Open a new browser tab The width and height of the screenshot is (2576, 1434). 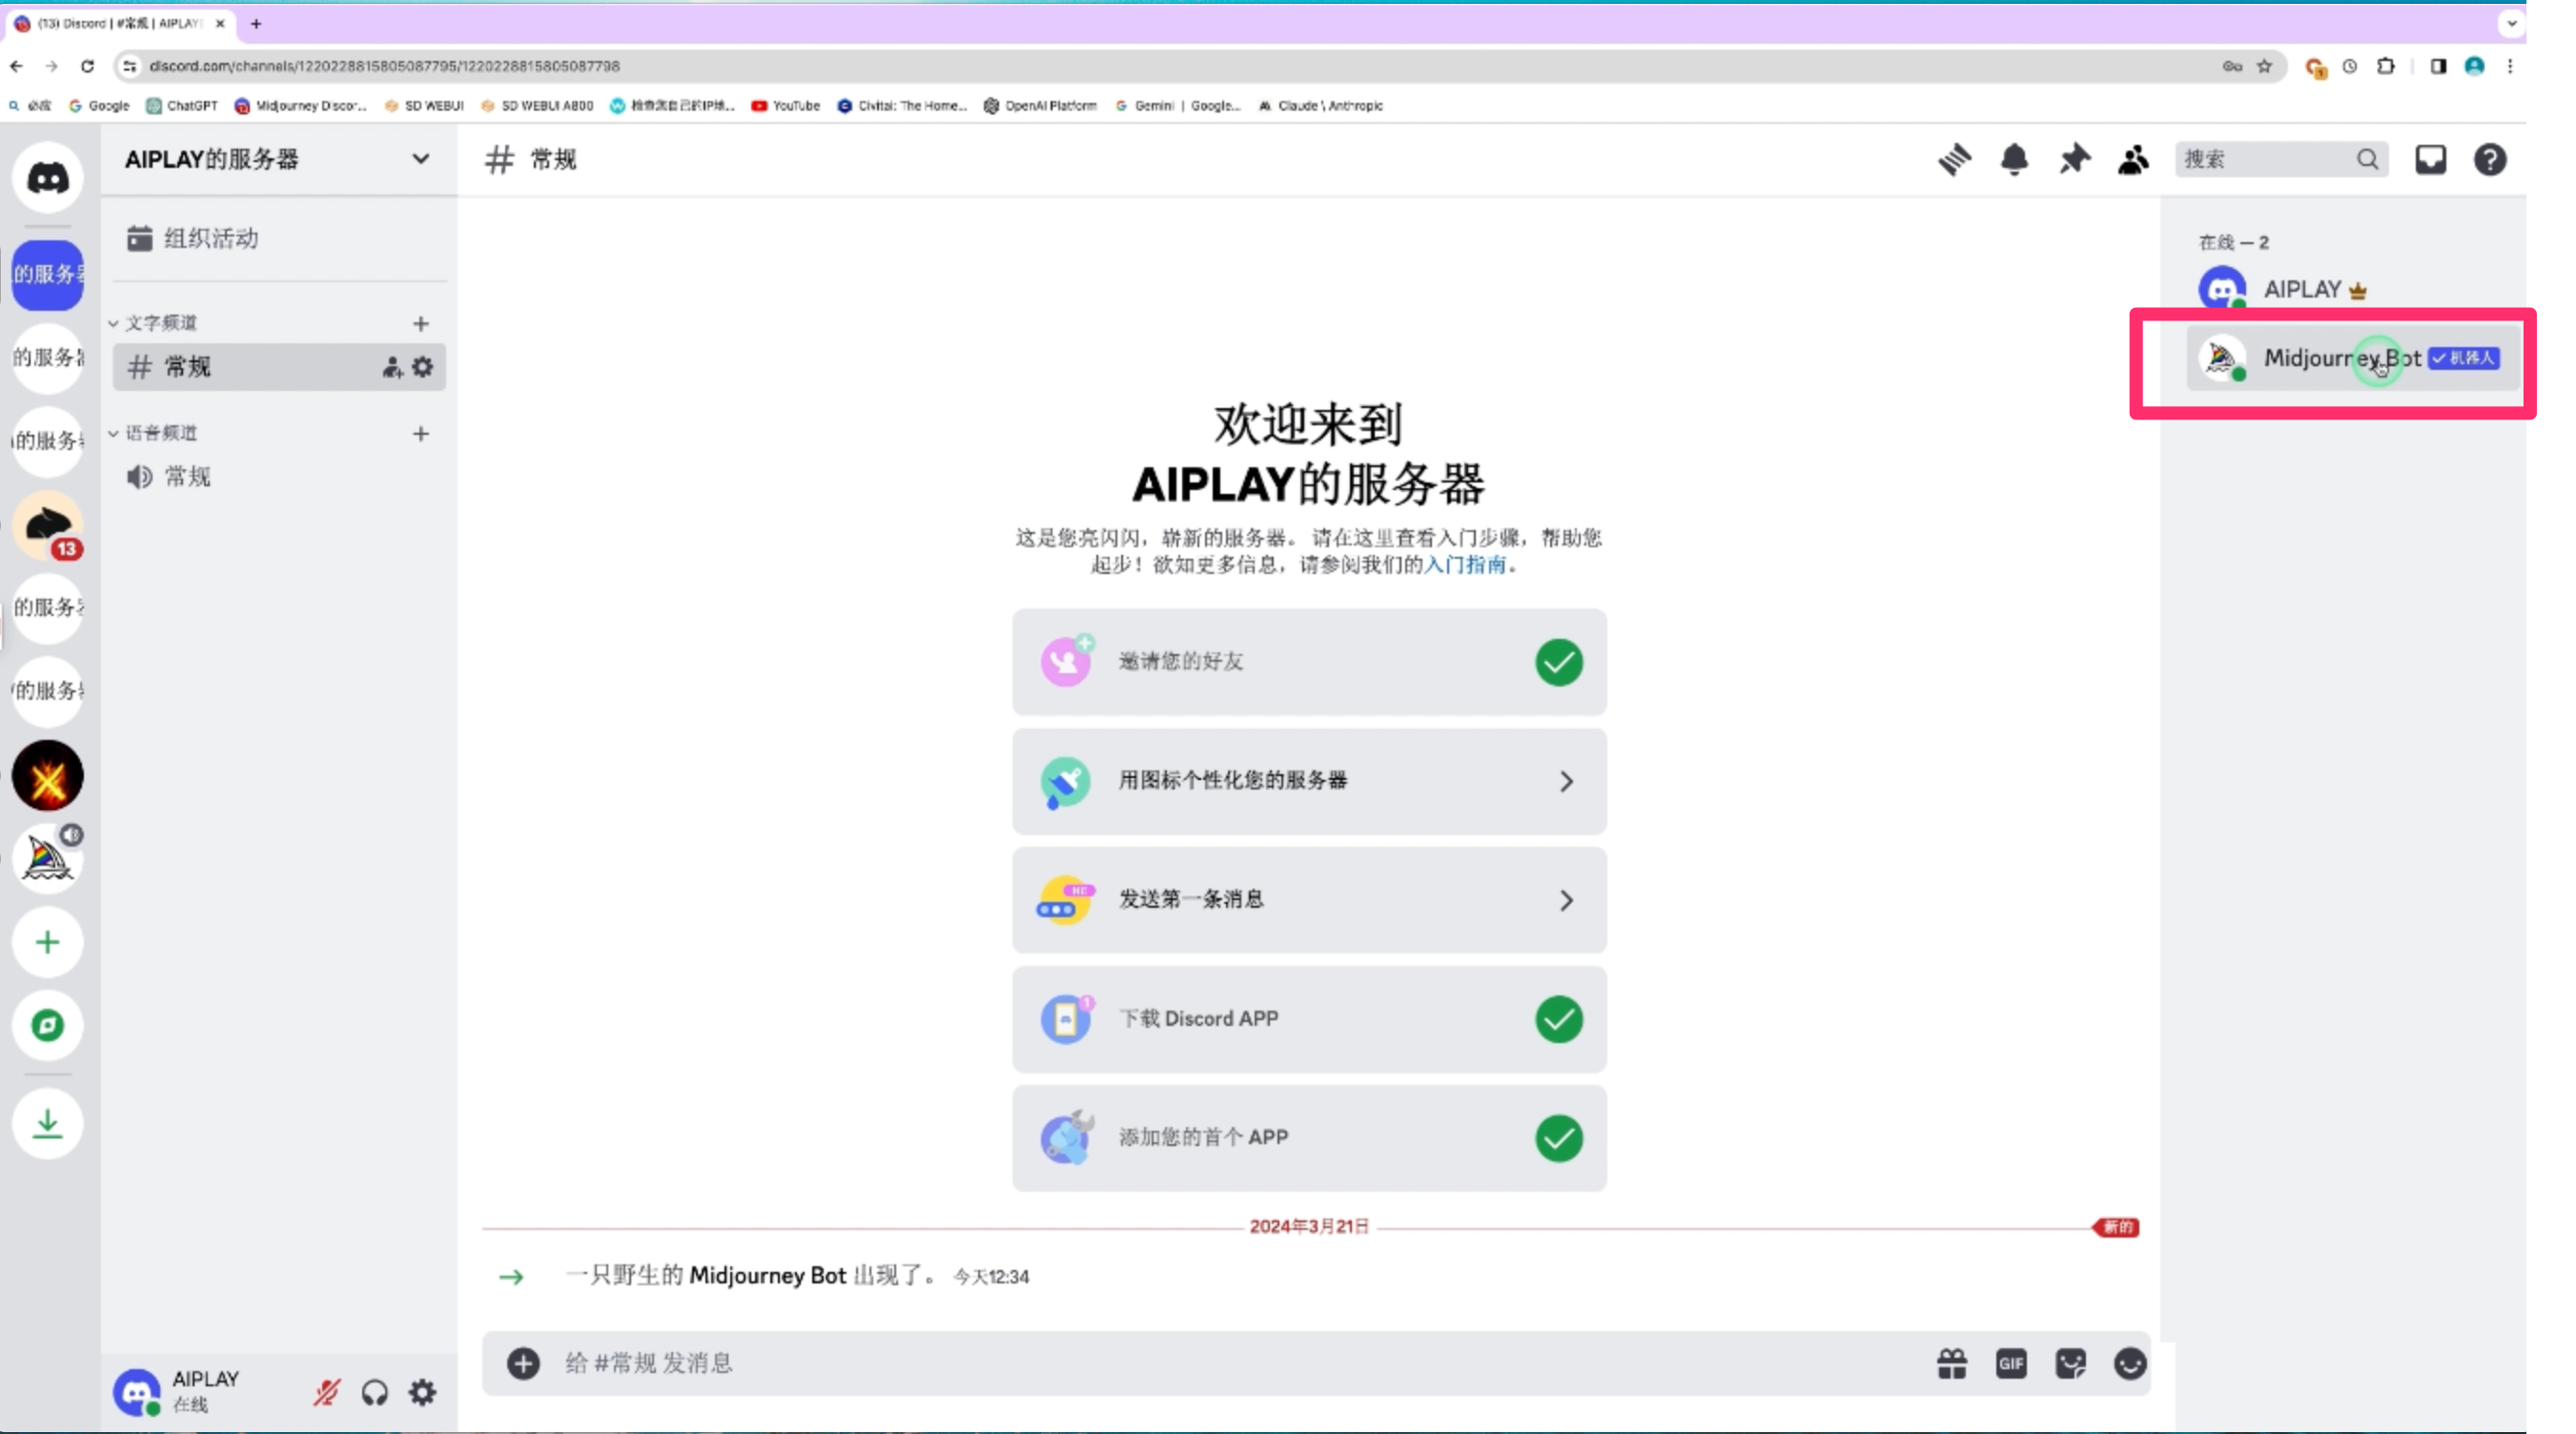pos(256,23)
